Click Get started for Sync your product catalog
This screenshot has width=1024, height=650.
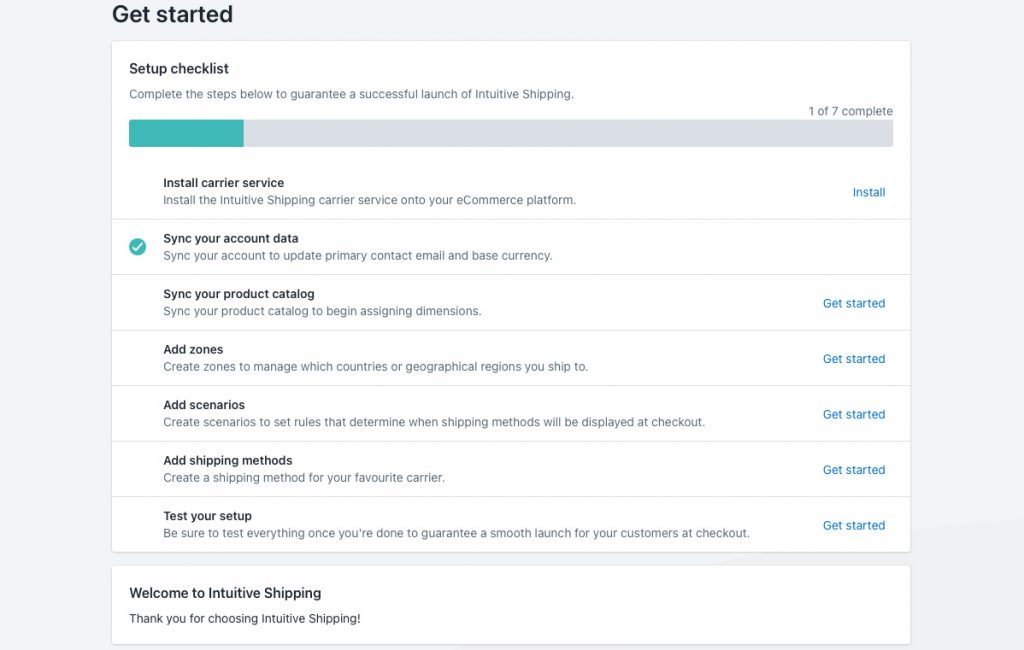[x=854, y=303]
